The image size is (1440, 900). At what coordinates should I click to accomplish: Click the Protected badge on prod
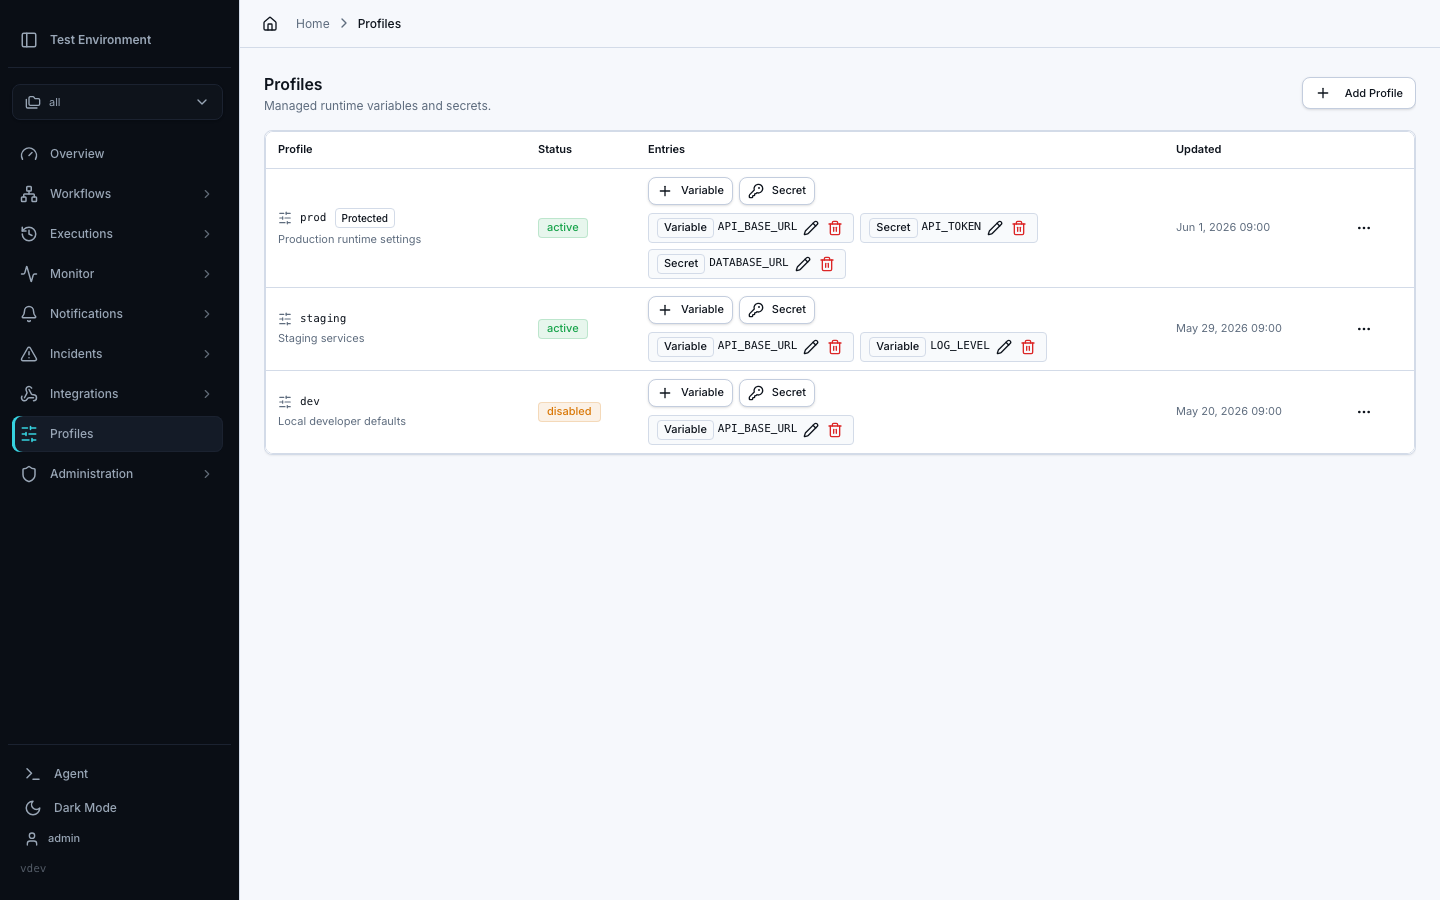click(364, 218)
